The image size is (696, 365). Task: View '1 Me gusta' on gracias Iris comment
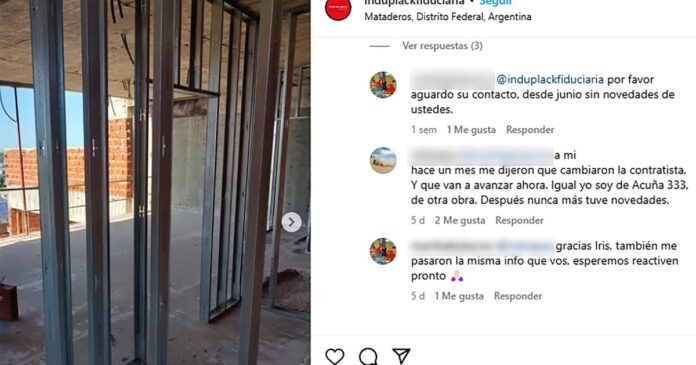pos(459,296)
